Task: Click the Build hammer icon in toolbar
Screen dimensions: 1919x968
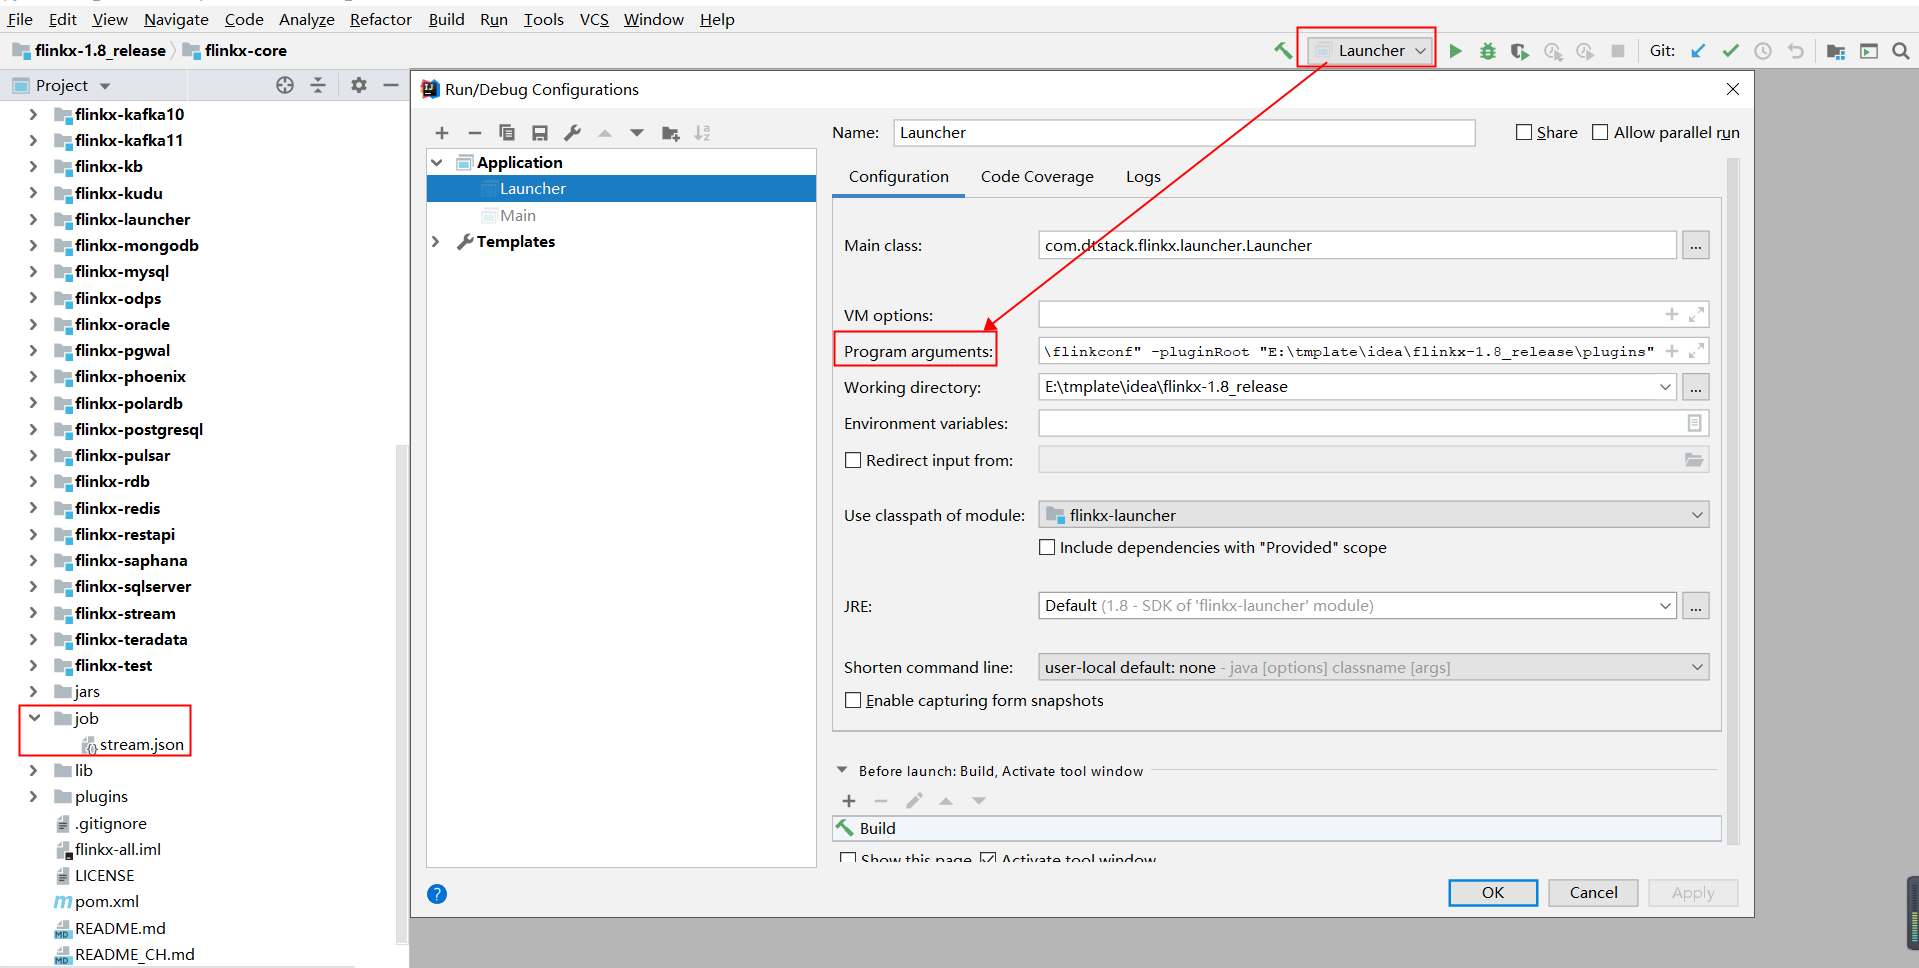Action: 1282,51
